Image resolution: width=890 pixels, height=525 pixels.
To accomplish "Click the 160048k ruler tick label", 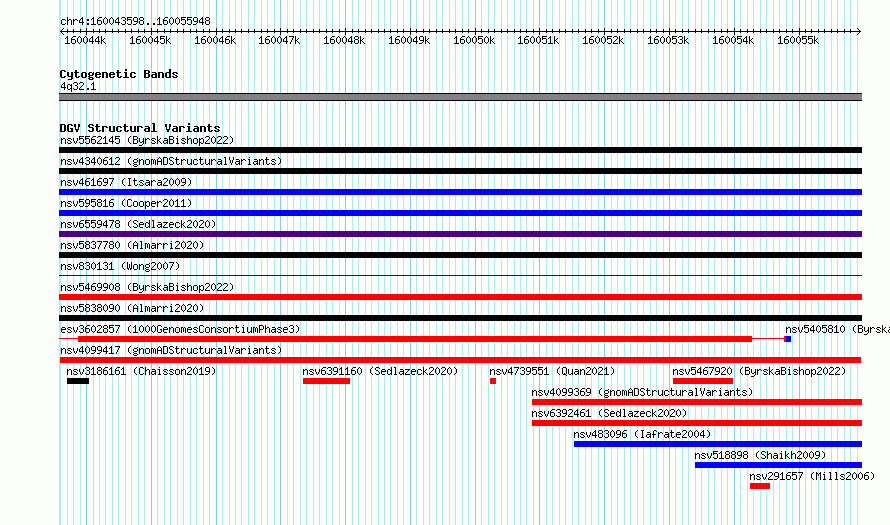I will pyautogui.click(x=344, y=40).
